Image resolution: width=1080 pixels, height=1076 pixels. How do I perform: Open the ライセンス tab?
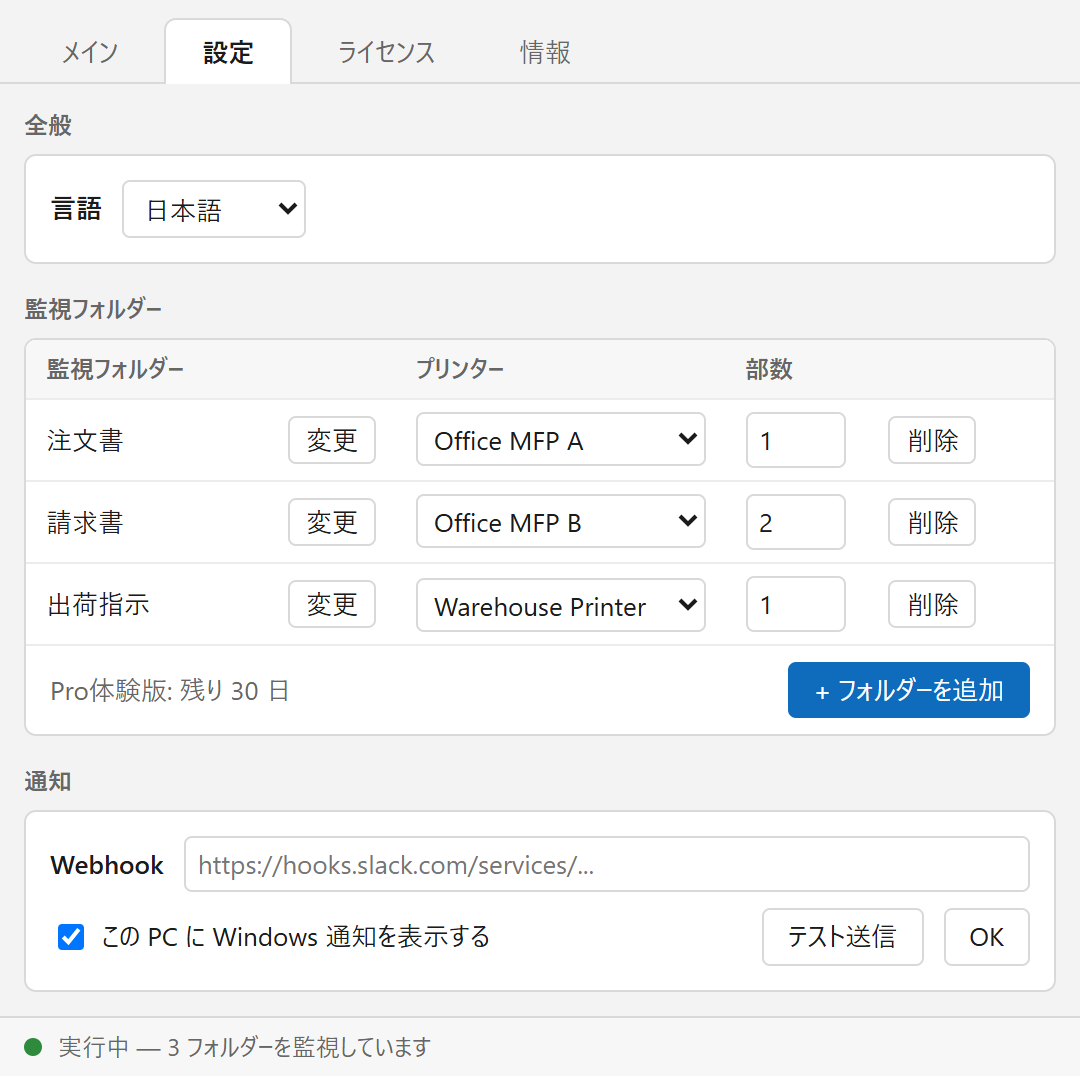pyautogui.click(x=386, y=52)
